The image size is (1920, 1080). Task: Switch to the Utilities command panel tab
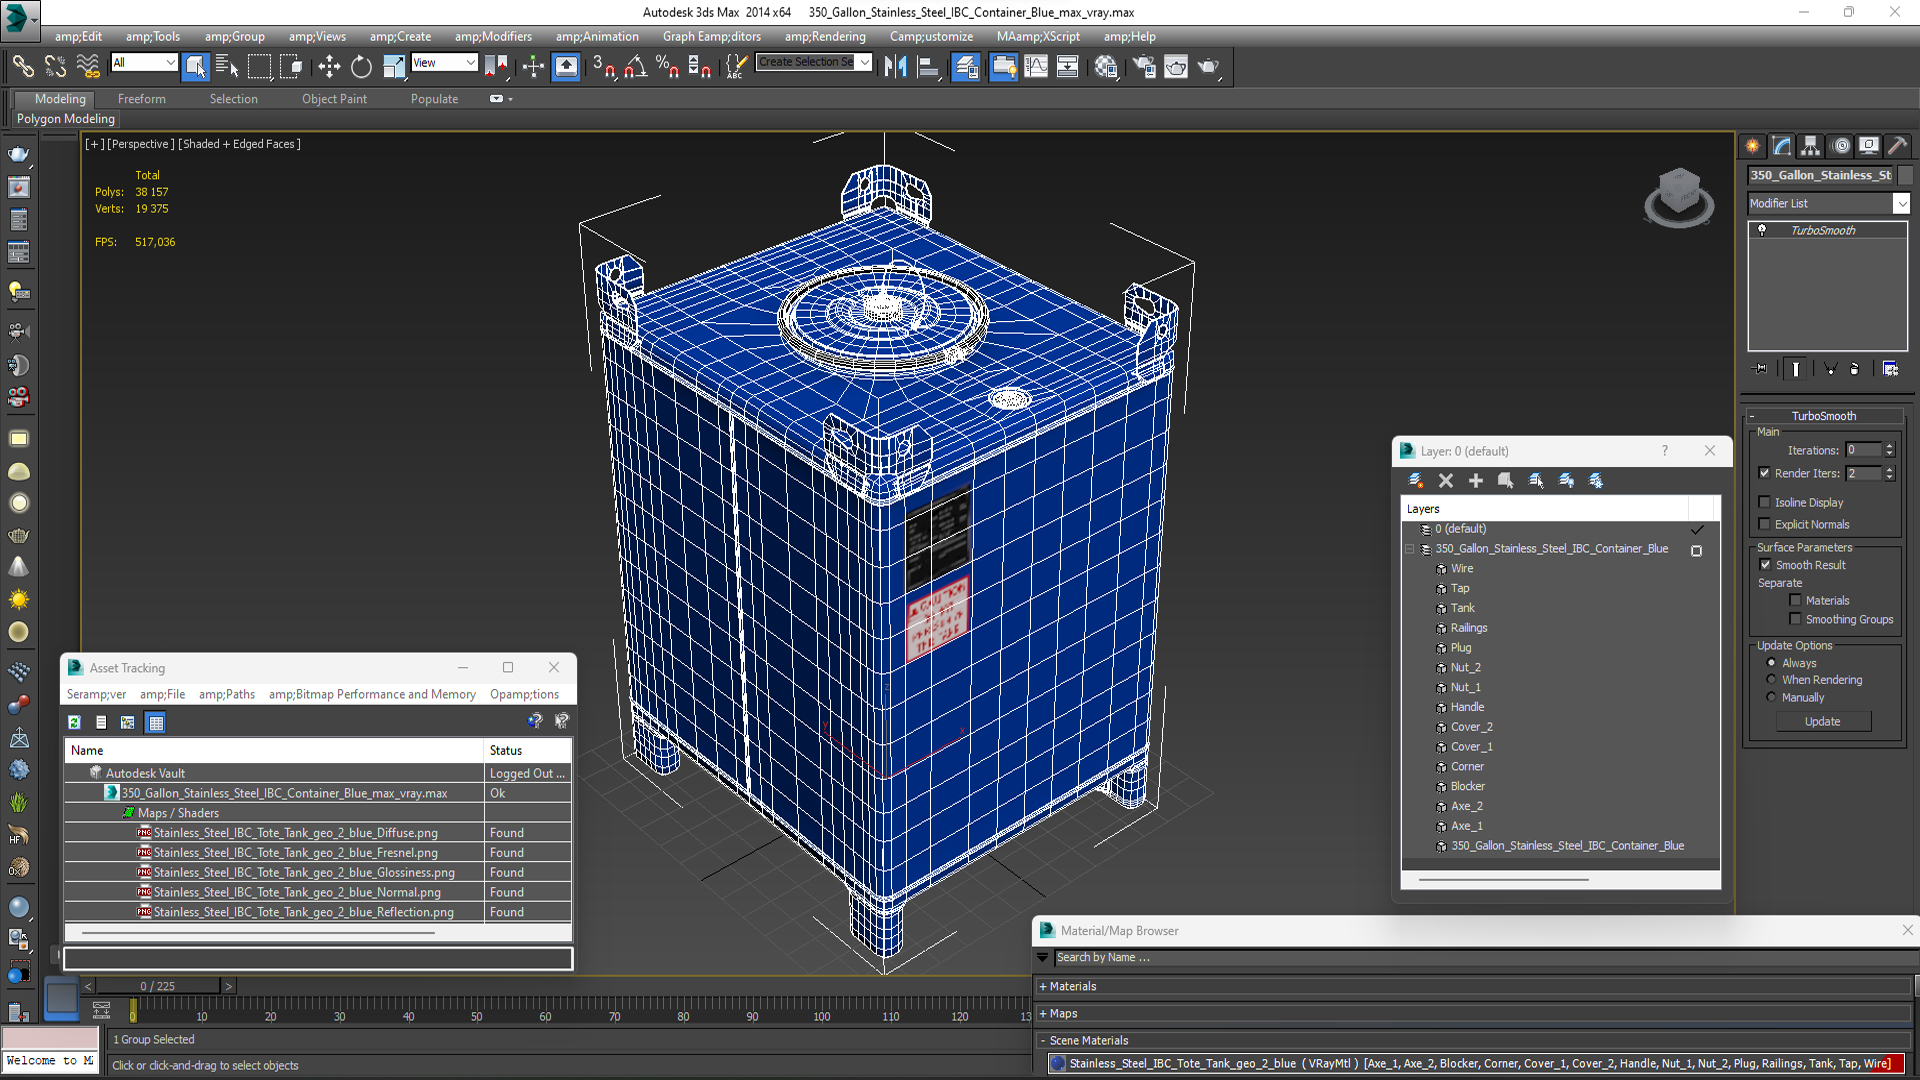pyautogui.click(x=1898, y=146)
